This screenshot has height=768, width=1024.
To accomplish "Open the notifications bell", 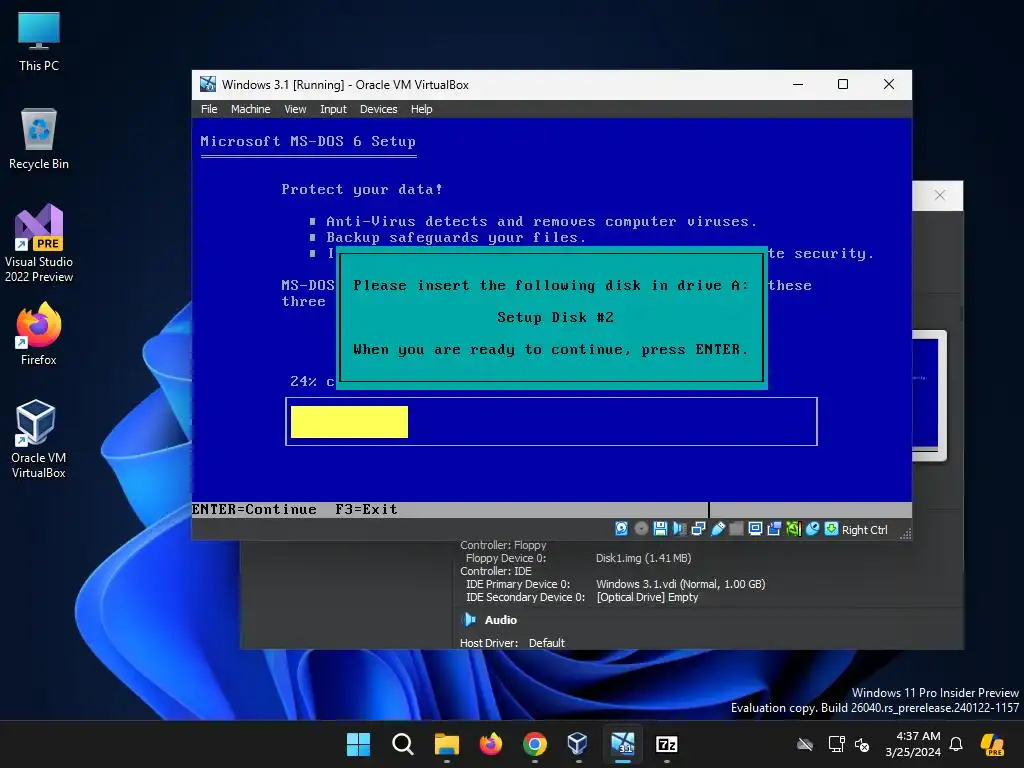I will point(956,744).
